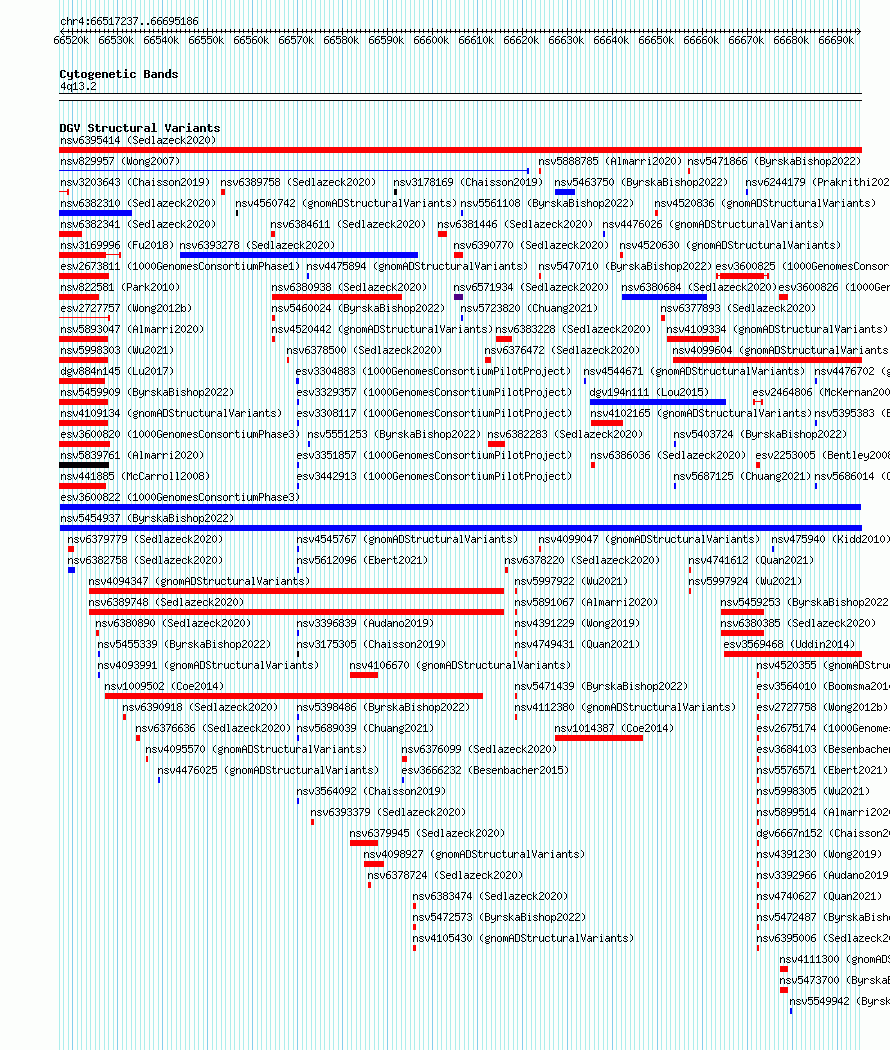Click the nsv5454937 (ByrskaBishop2022) label
This screenshot has height=1050, width=890.
tap(147, 518)
